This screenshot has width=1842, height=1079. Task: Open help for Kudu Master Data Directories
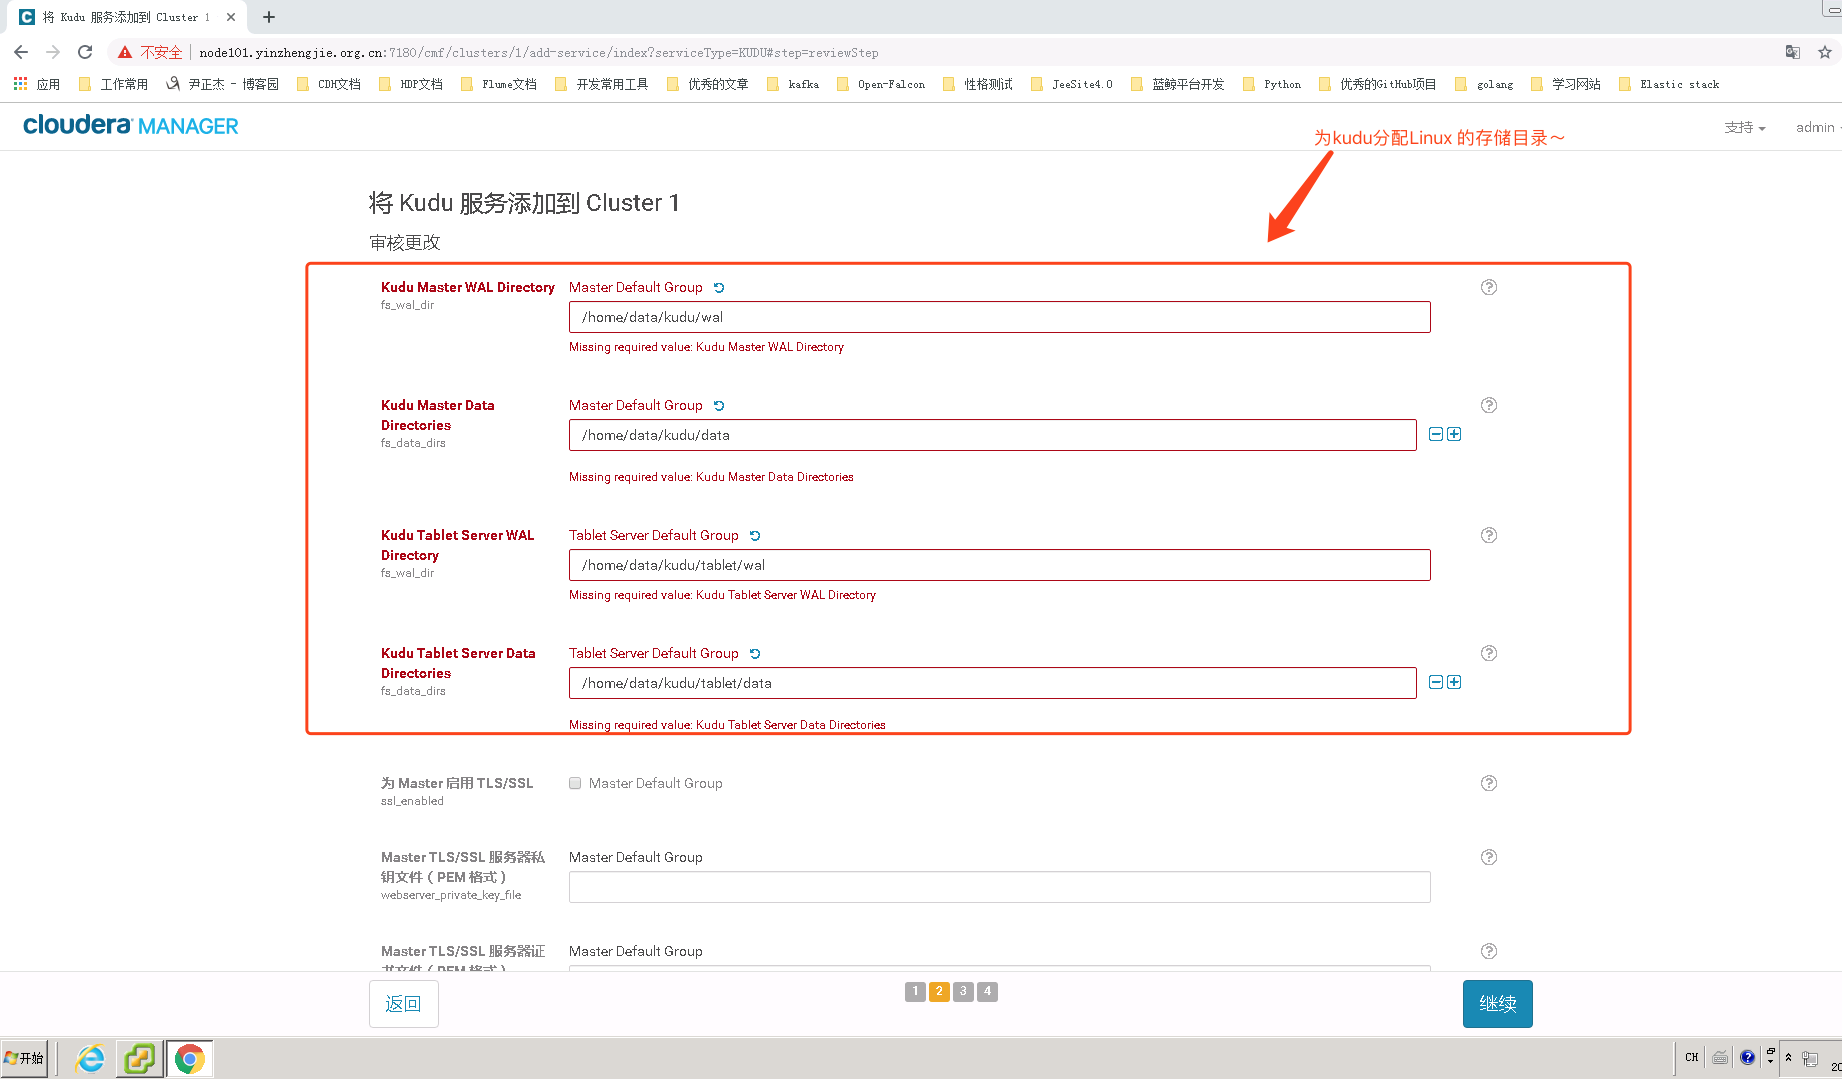point(1489,405)
